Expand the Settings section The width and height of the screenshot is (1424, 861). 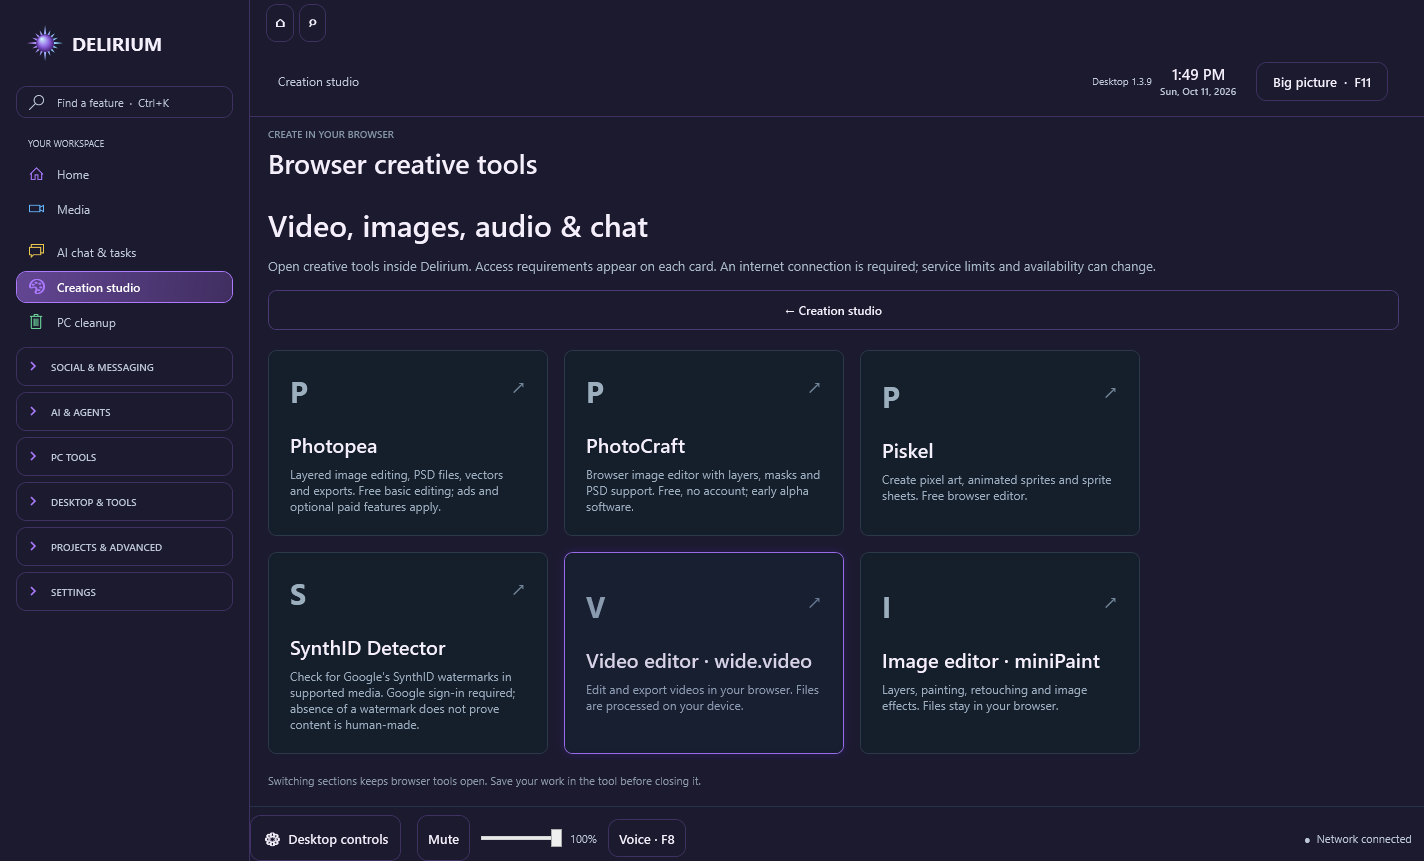pos(124,592)
